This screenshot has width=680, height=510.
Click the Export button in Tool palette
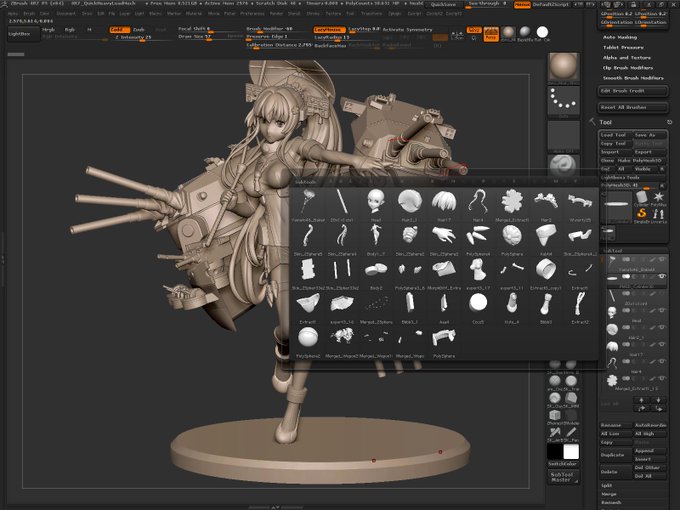pyautogui.click(x=649, y=152)
